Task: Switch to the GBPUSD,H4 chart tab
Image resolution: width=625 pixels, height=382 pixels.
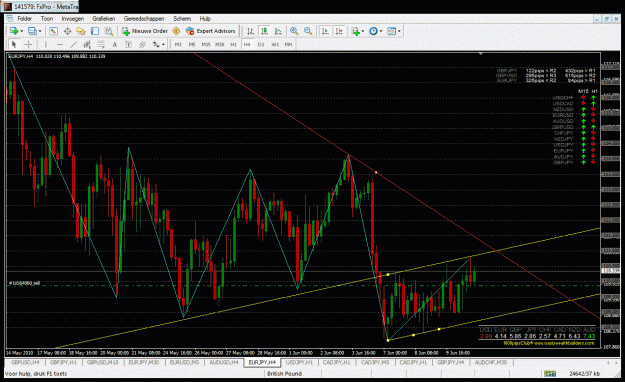Action: coord(25,362)
